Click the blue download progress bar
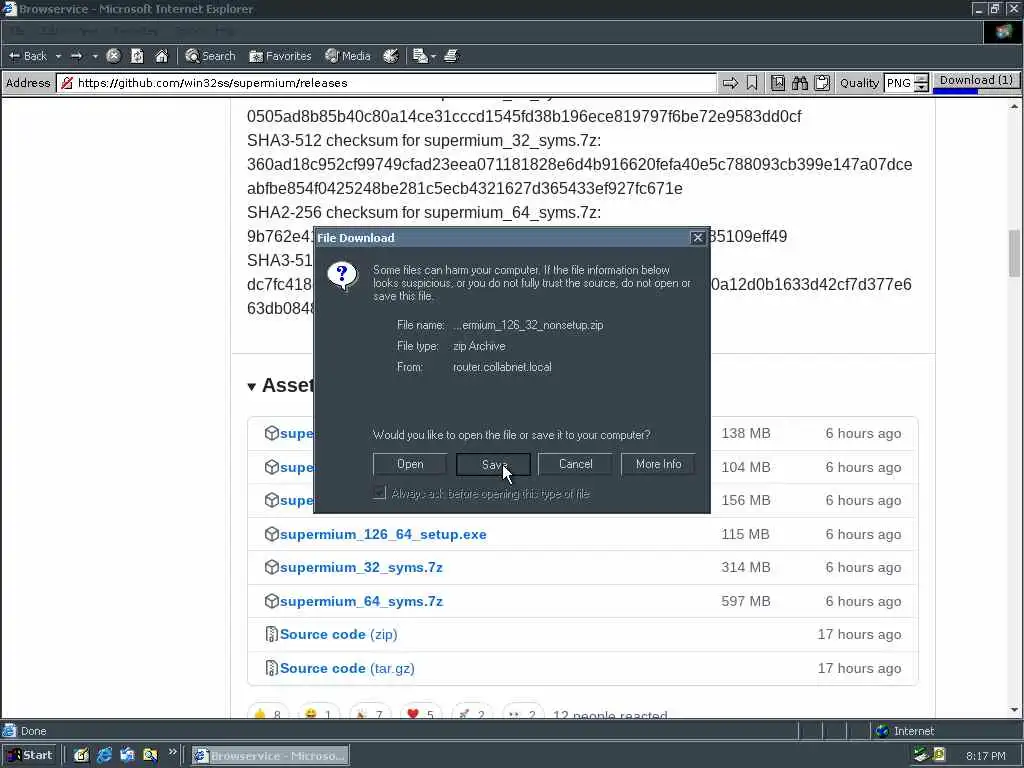 pos(955,91)
